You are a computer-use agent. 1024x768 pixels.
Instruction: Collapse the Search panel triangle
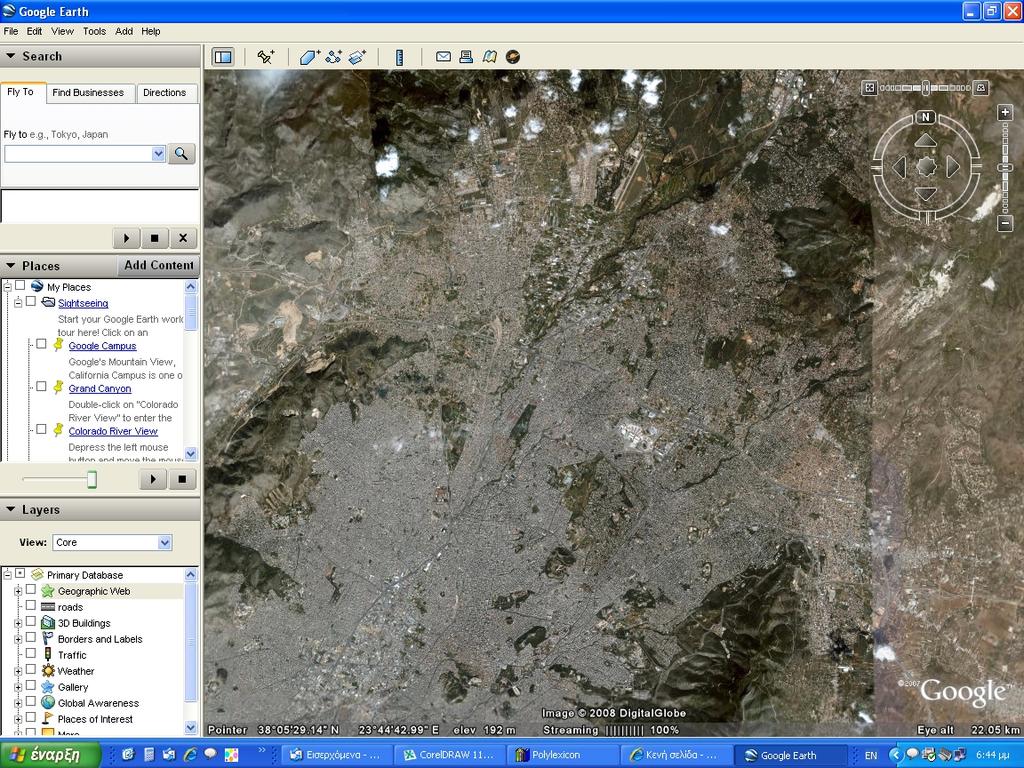[x=10, y=56]
